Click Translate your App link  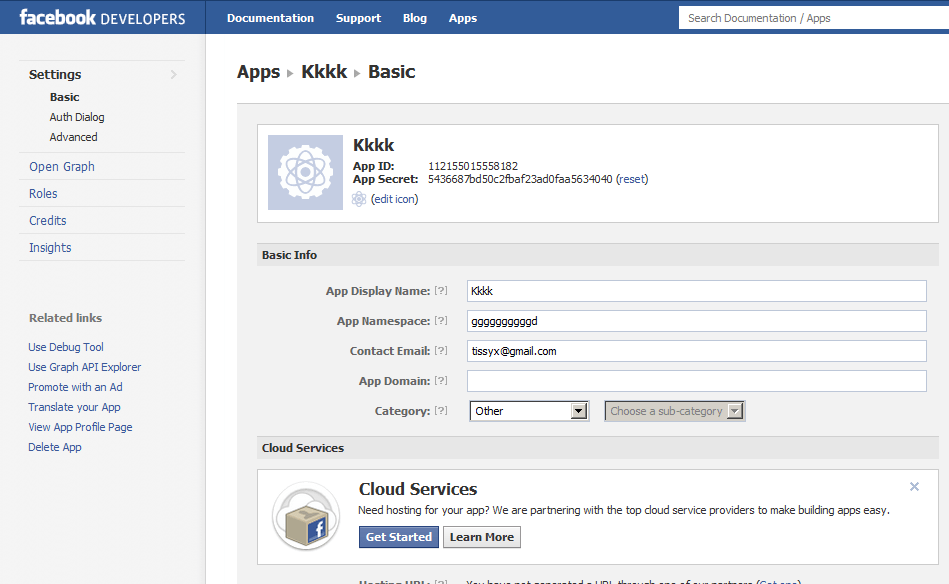click(74, 407)
